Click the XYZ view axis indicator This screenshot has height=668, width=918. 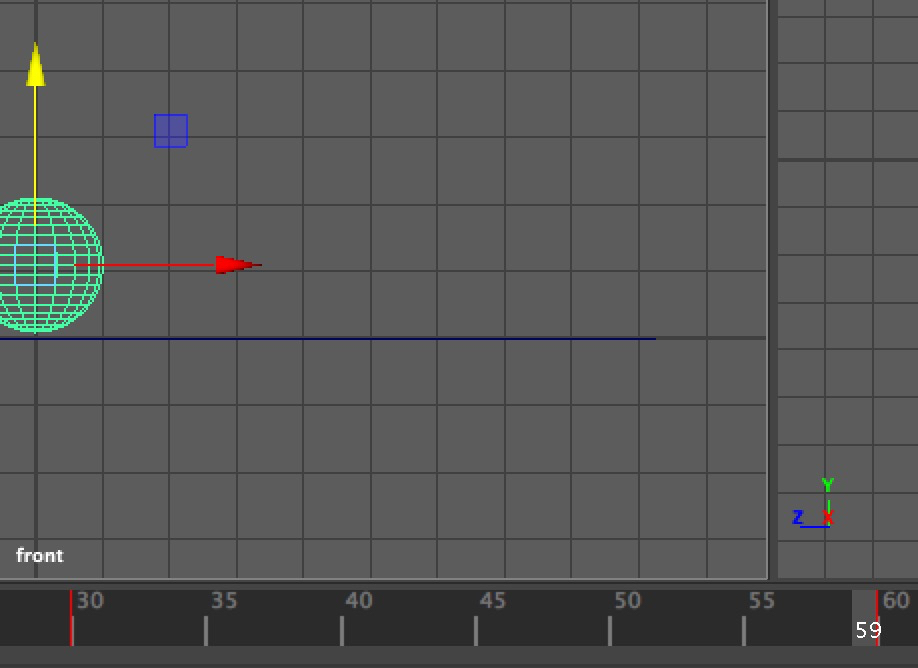click(814, 503)
